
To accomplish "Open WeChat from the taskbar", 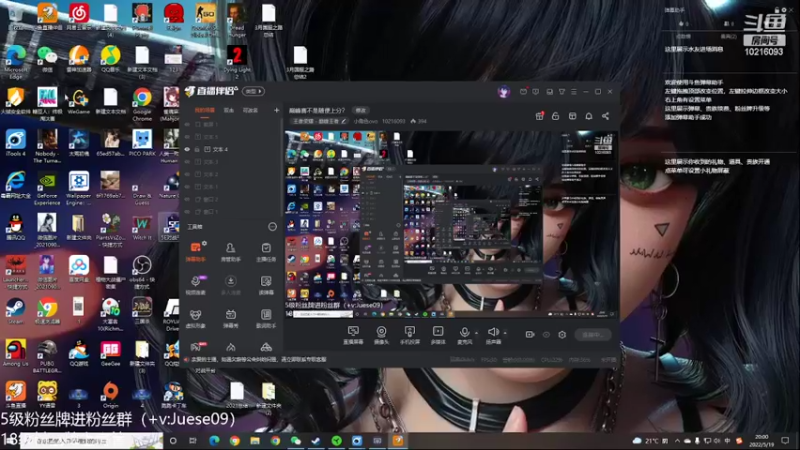I will pos(296,441).
